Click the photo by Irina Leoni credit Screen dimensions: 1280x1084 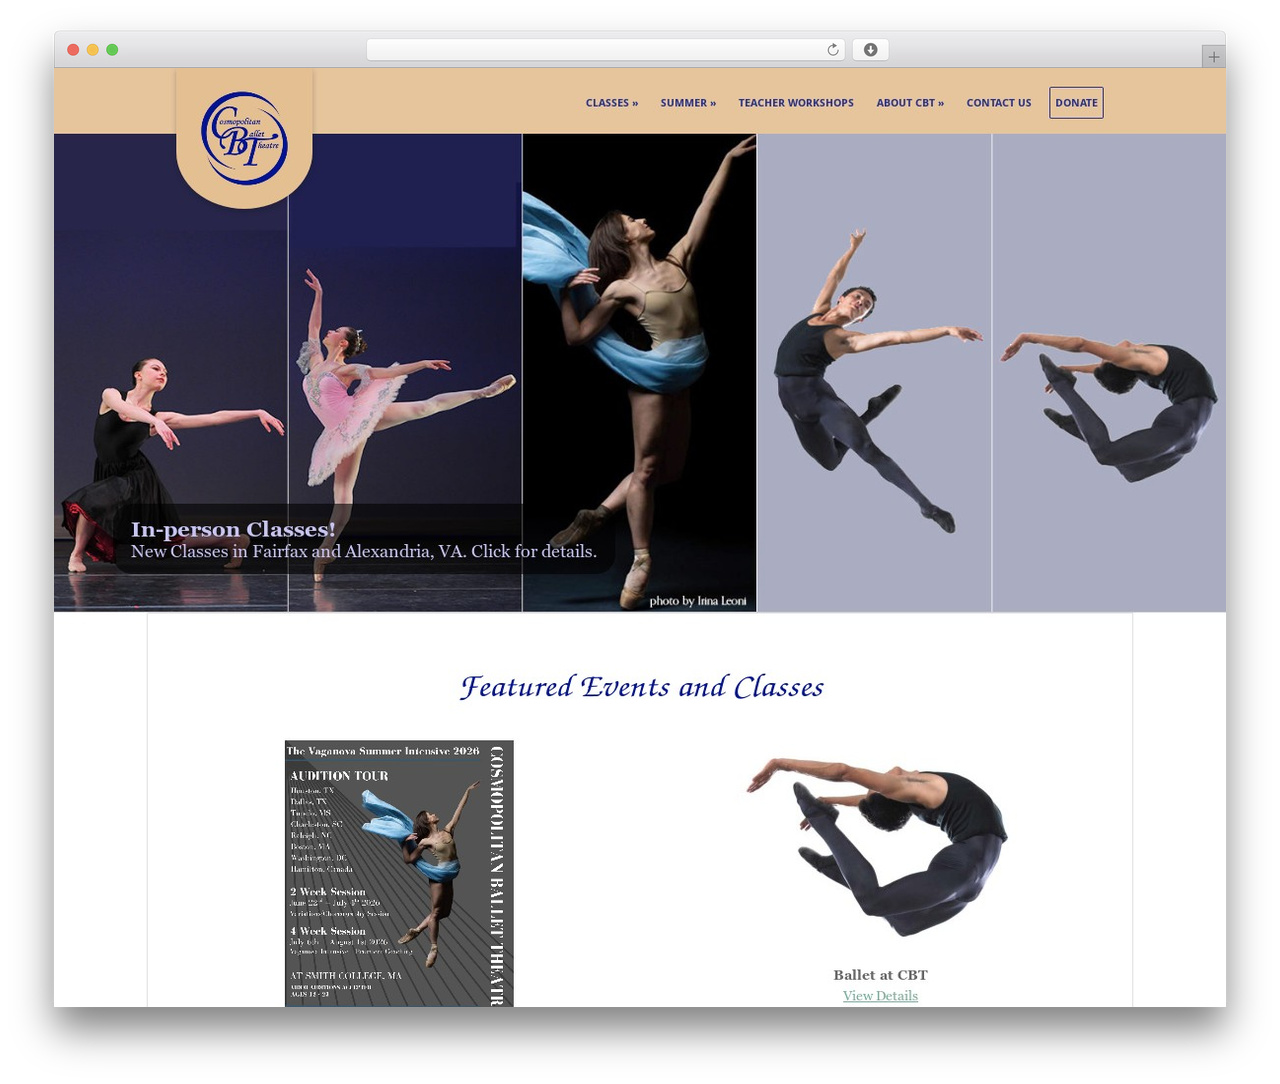pyautogui.click(x=698, y=601)
